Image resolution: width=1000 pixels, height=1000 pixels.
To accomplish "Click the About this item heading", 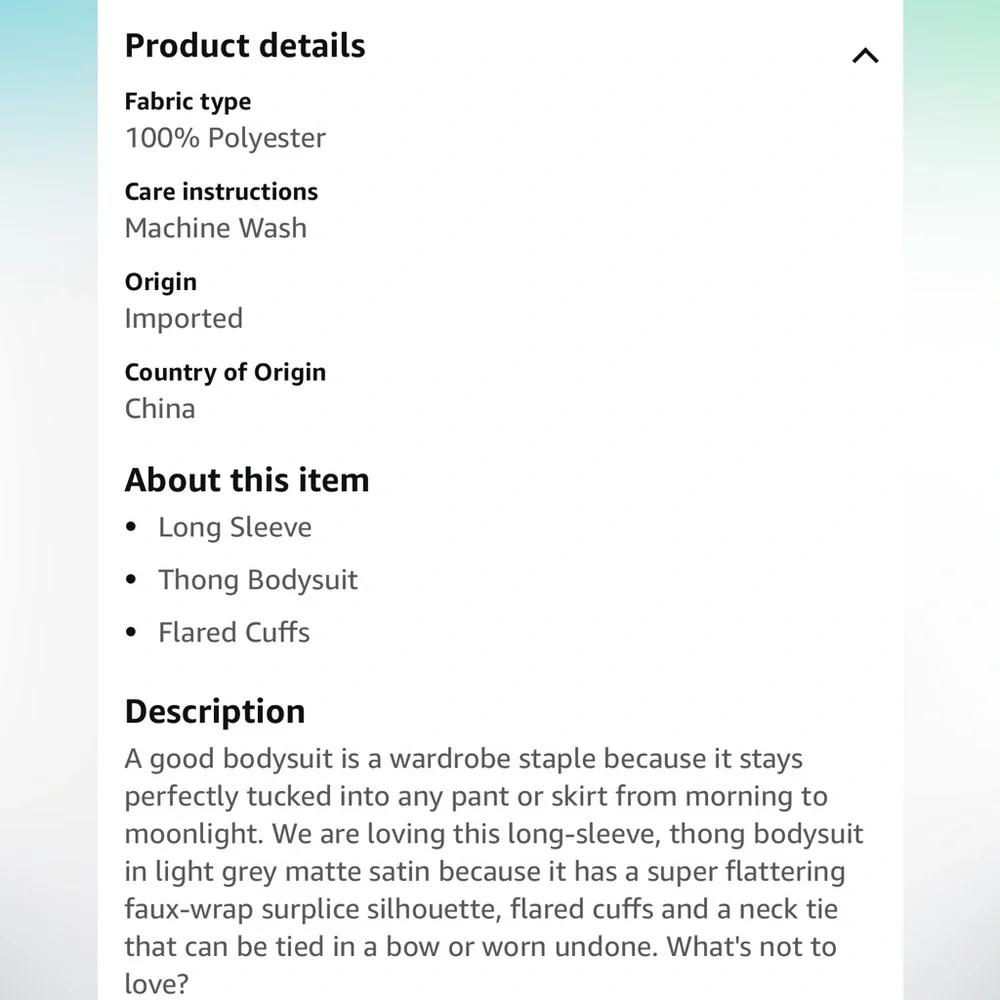I will [x=247, y=480].
